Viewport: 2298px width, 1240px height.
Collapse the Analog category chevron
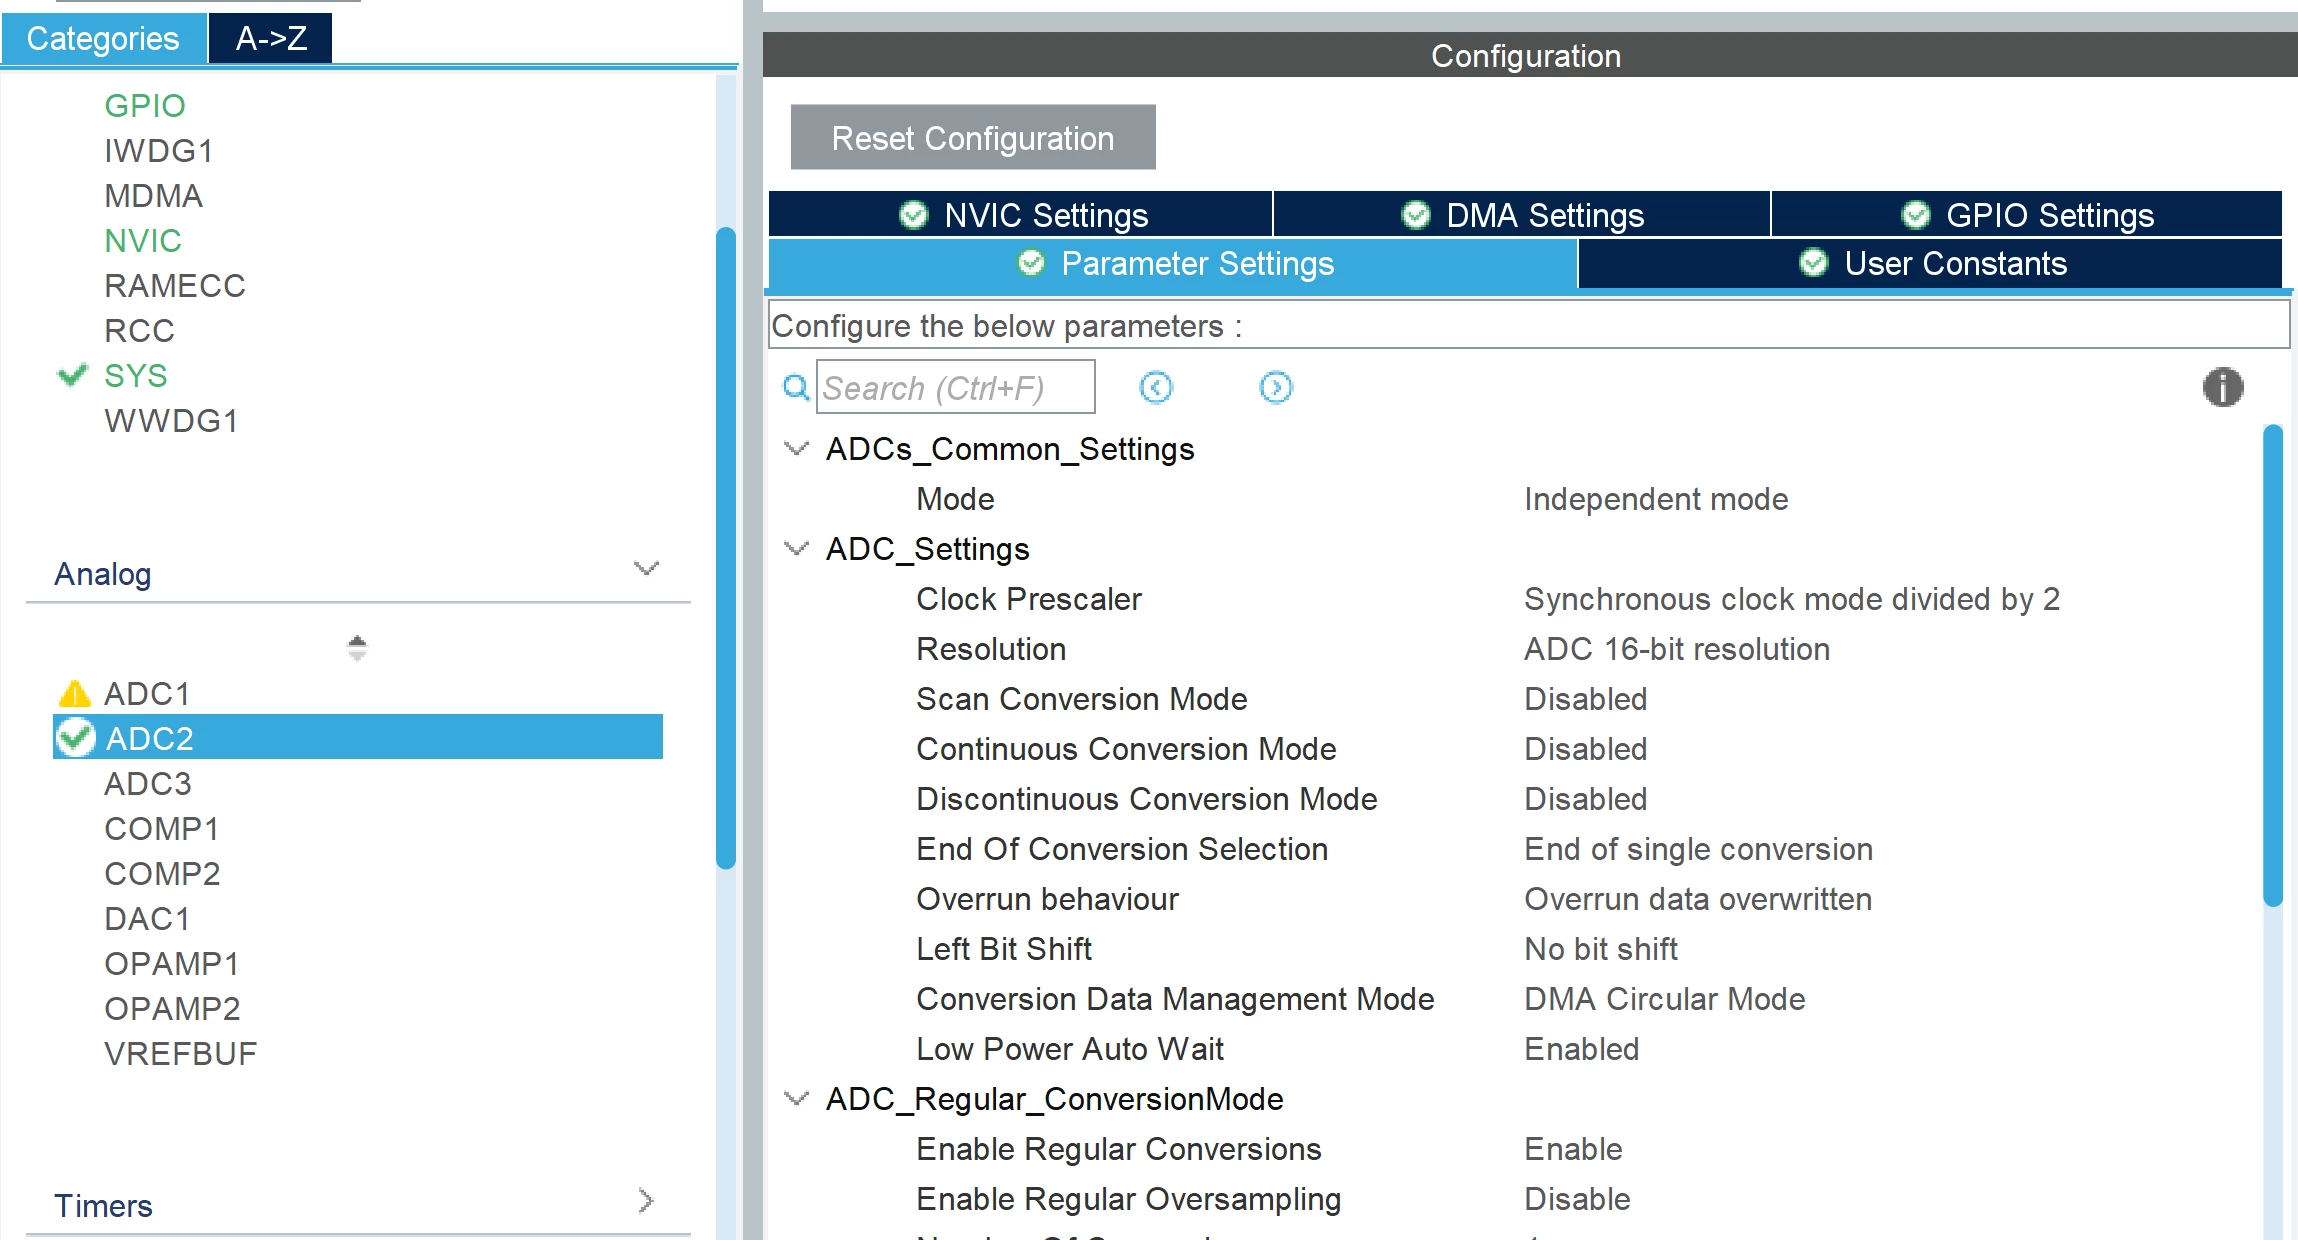pos(647,568)
